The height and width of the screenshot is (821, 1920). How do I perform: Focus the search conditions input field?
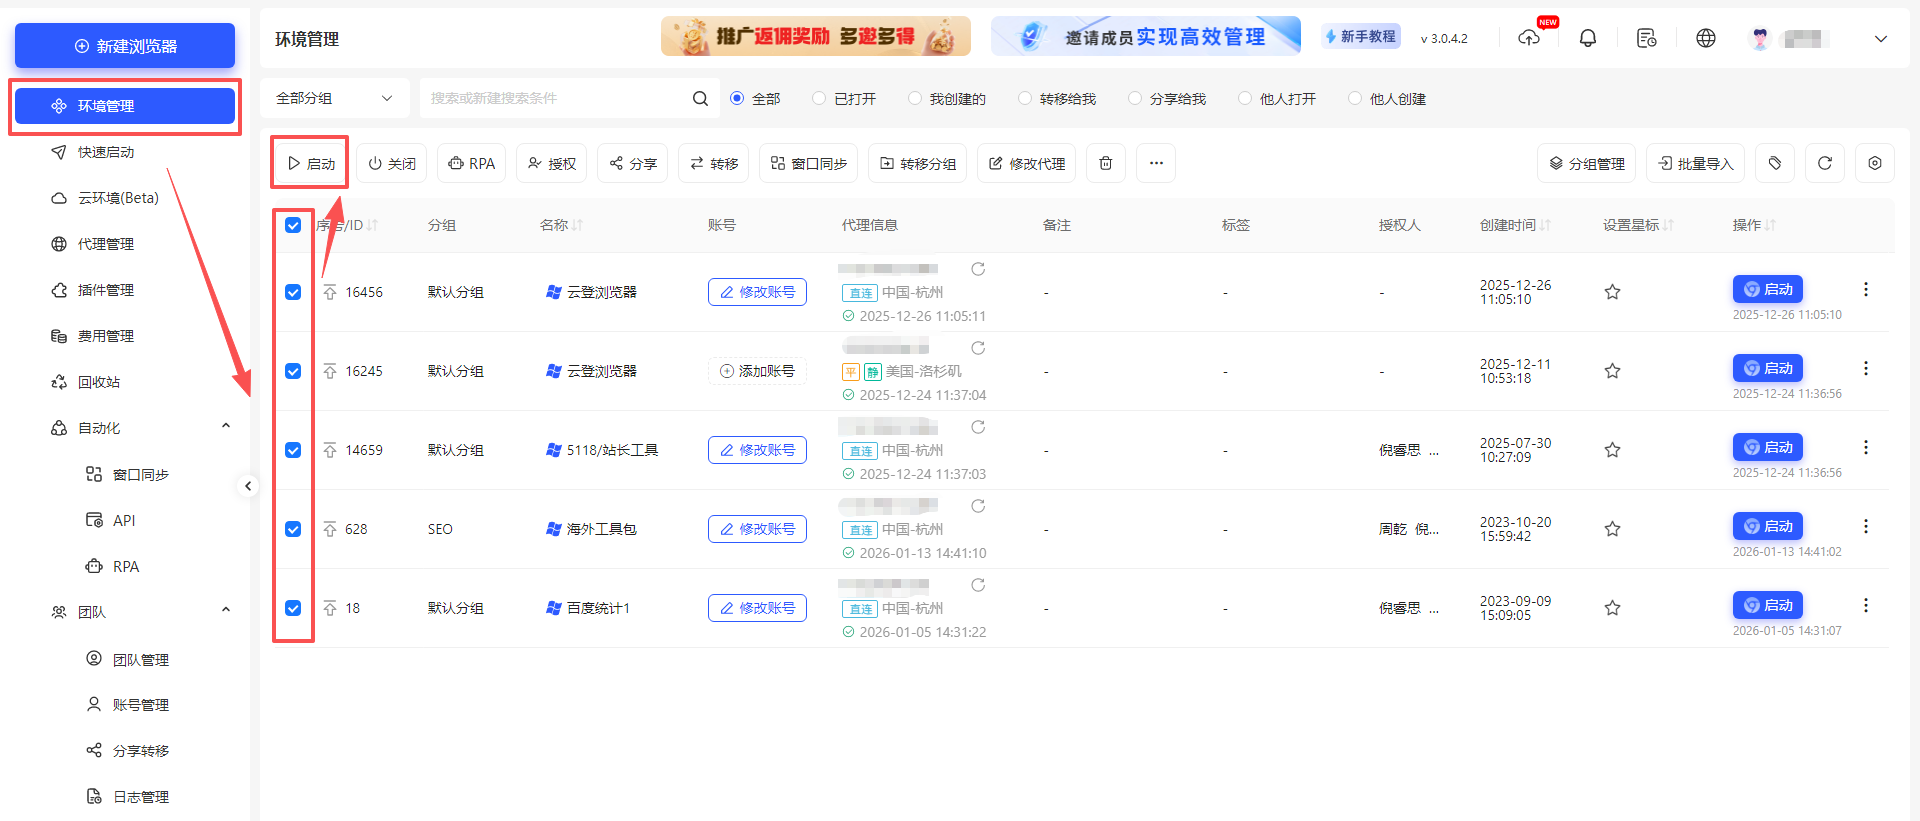555,98
